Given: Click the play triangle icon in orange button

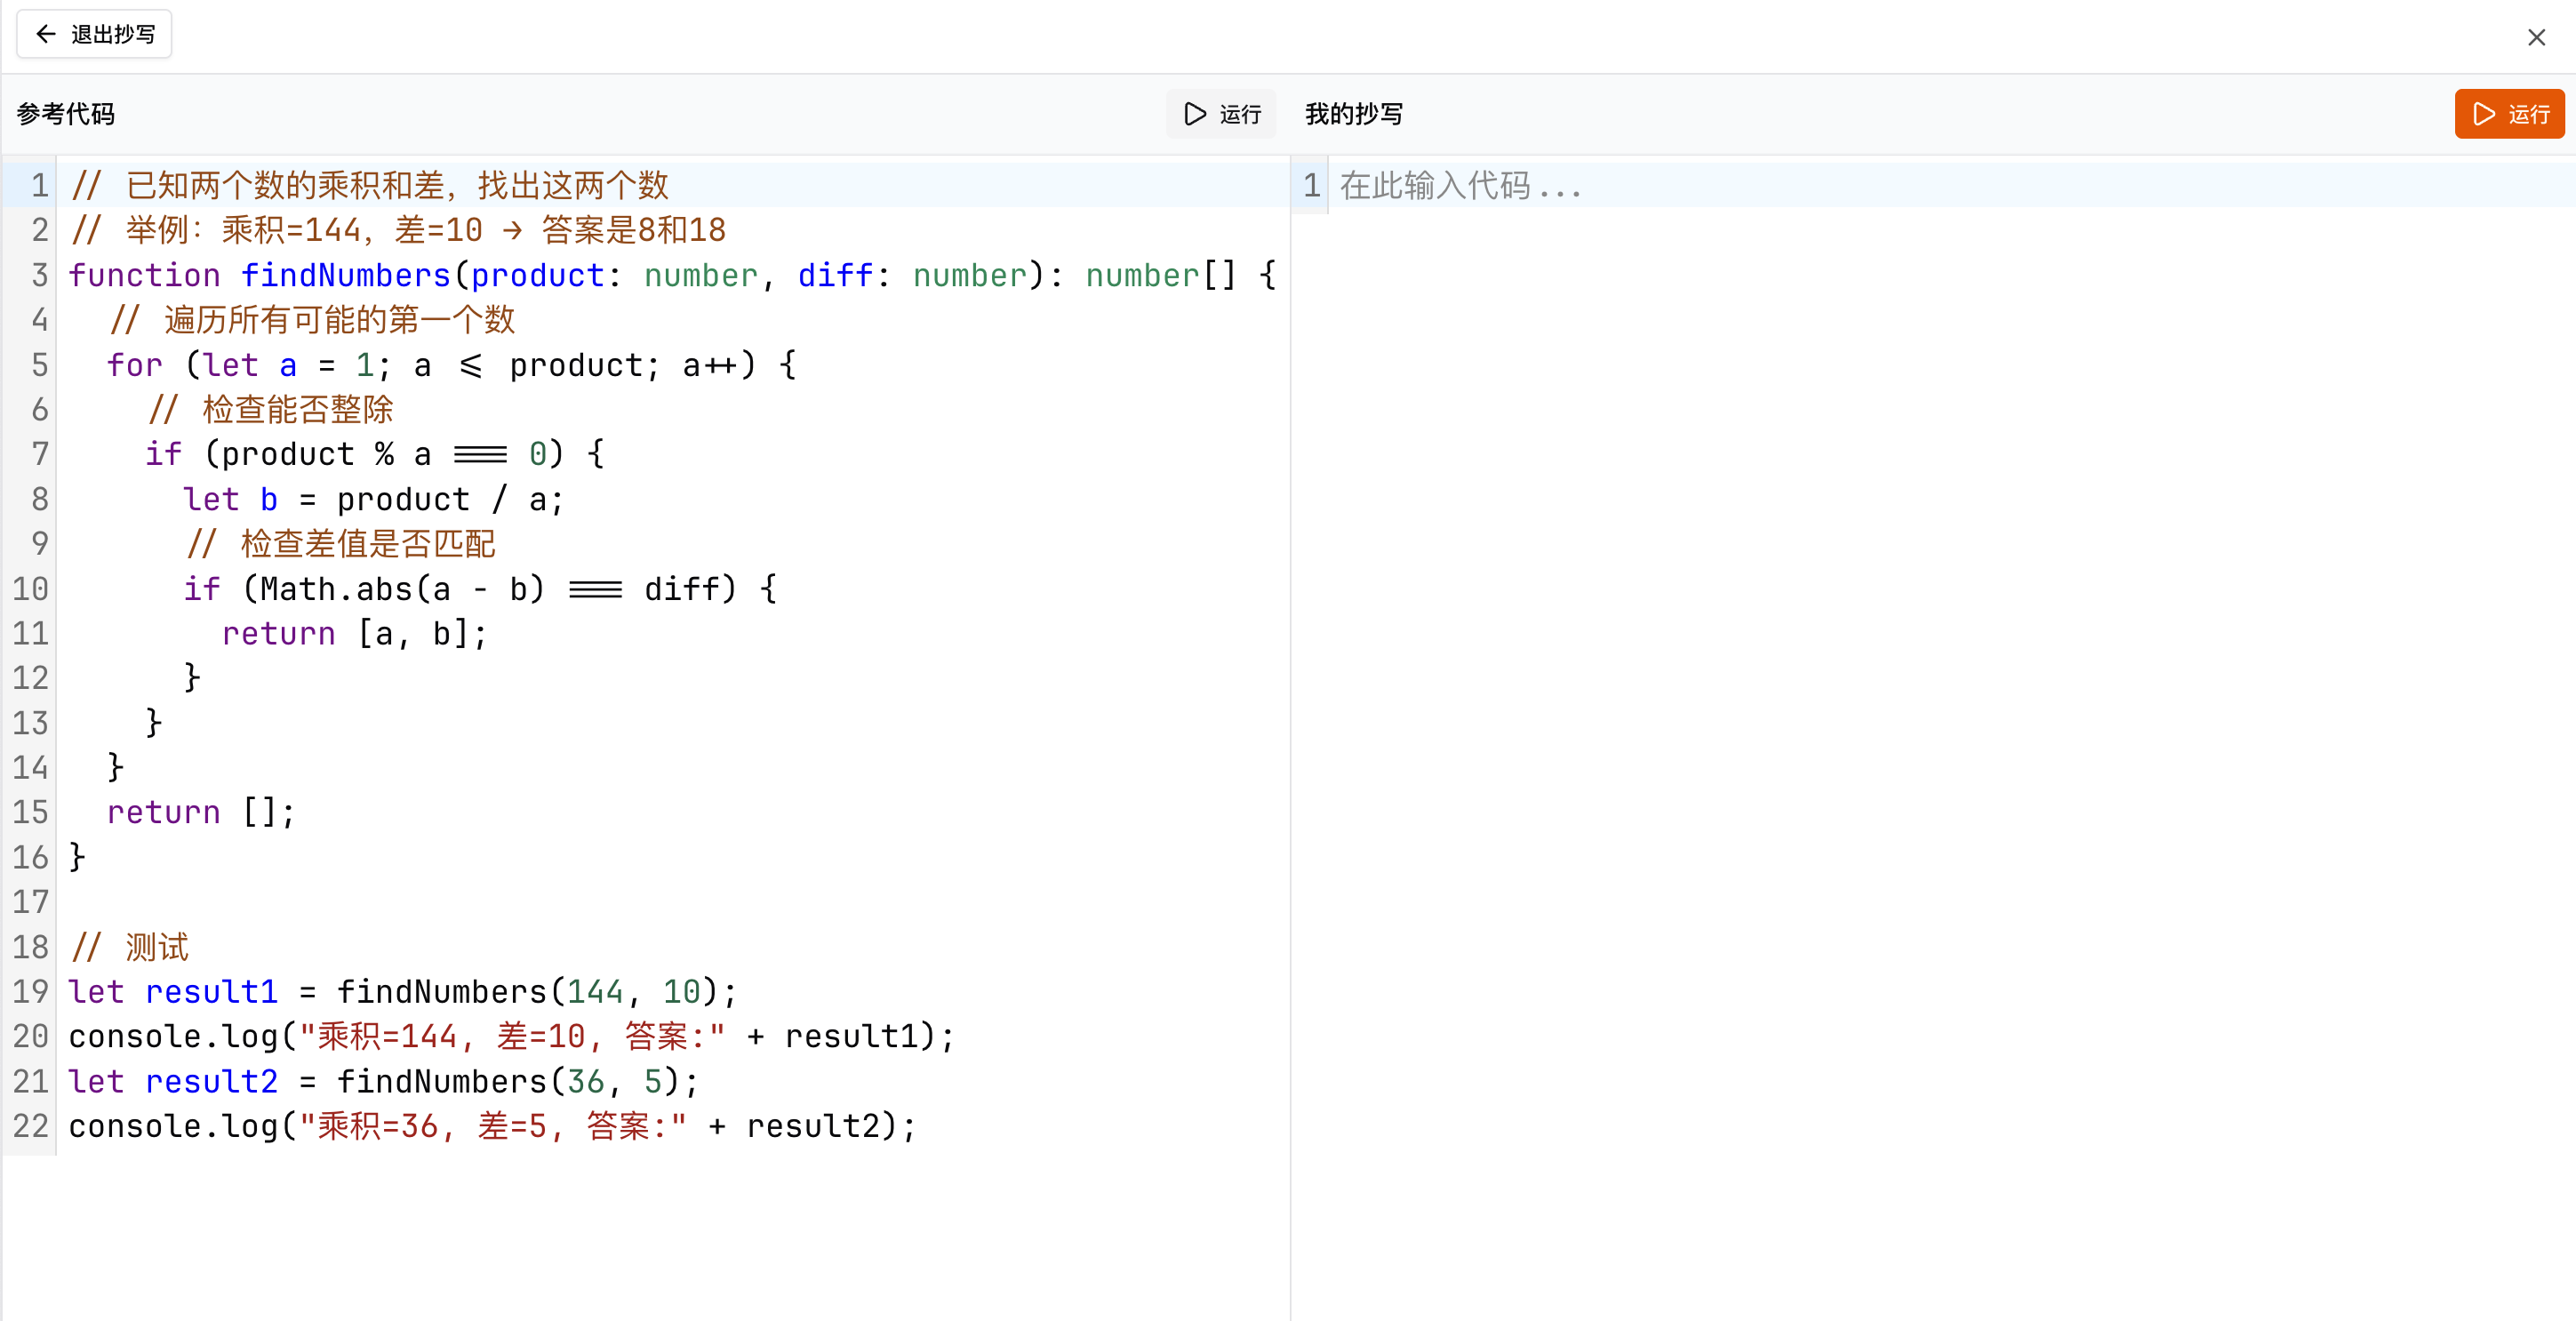Looking at the screenshot, I should (2484, 114).
